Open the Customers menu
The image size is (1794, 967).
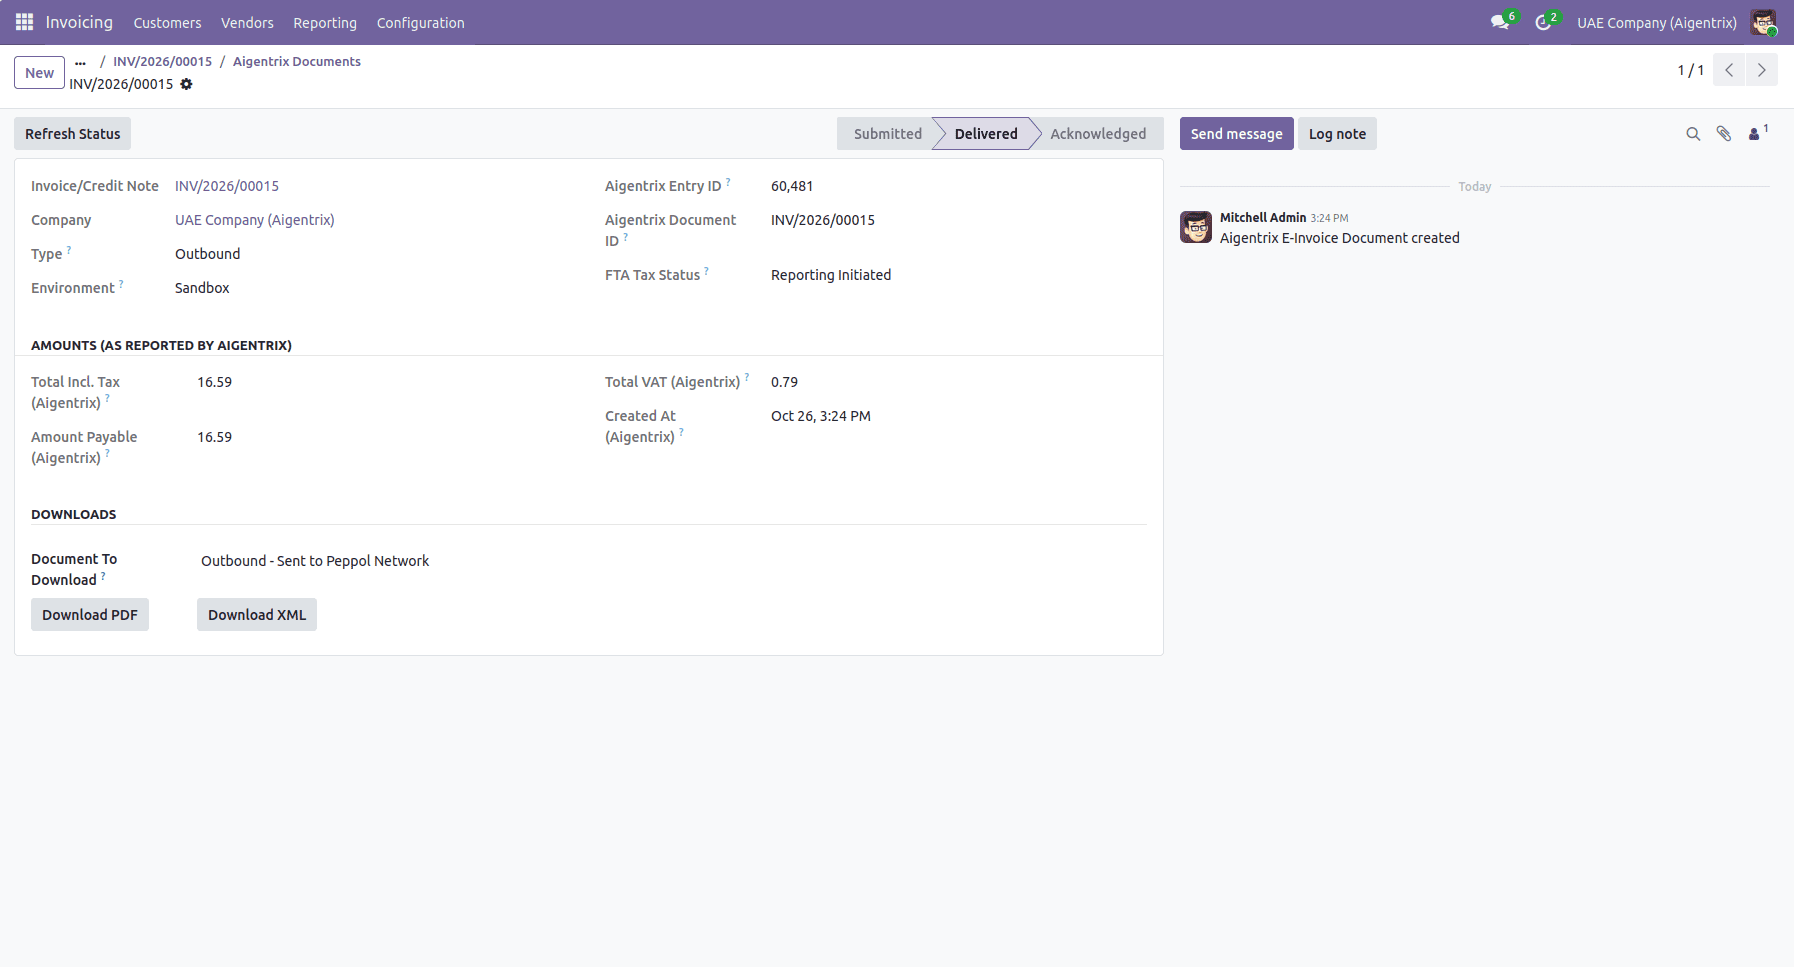point(167,22)
